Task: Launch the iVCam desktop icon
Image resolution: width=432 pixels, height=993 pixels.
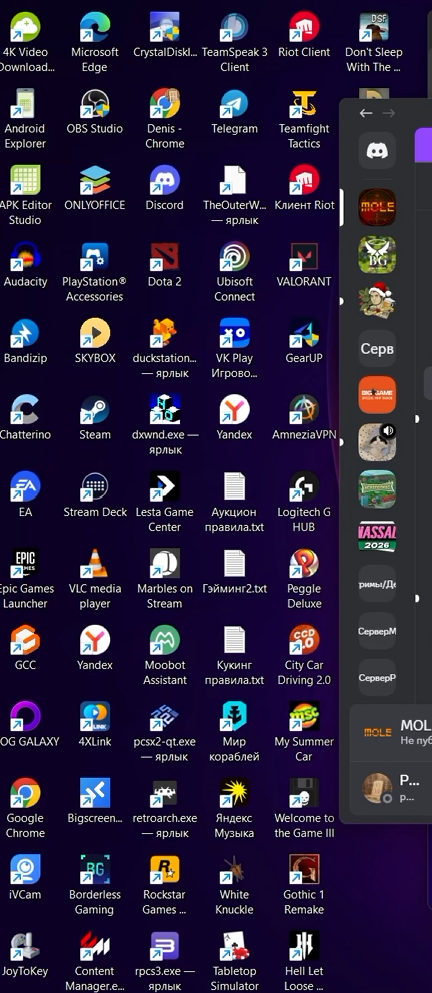Action: 25,871
